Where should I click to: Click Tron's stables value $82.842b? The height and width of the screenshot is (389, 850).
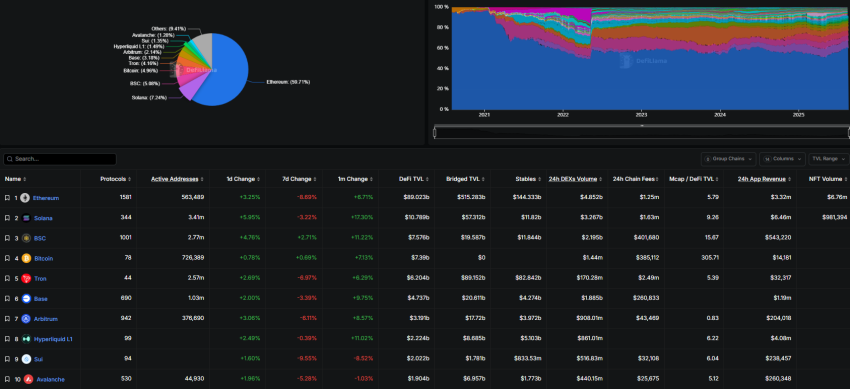coord(529,278)
